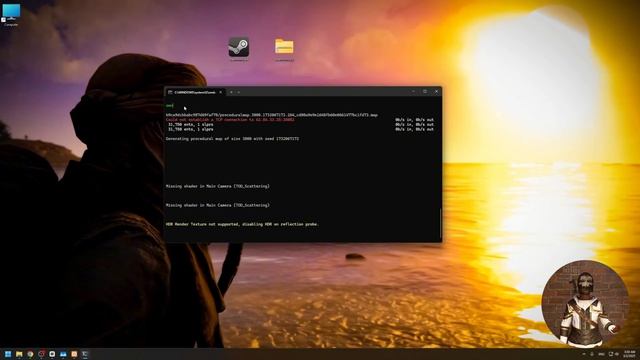Click 'HDR Render Texture not supported' line
Screen dimensions: 640x360
coord(242,224)
